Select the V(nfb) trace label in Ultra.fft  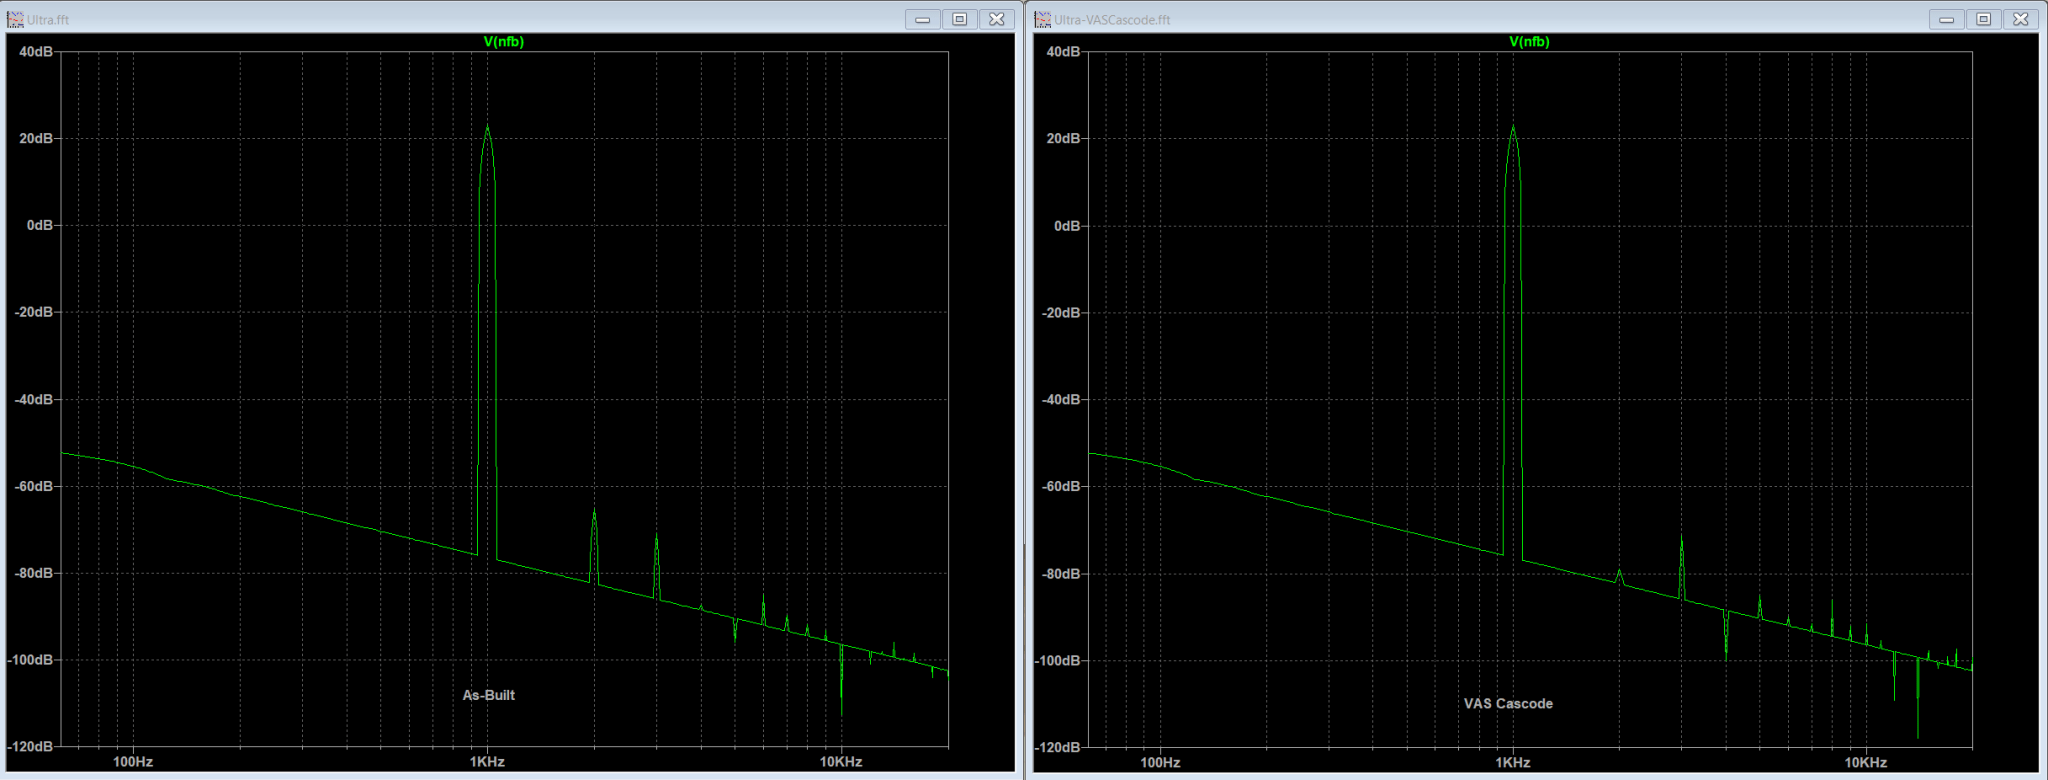504,42
